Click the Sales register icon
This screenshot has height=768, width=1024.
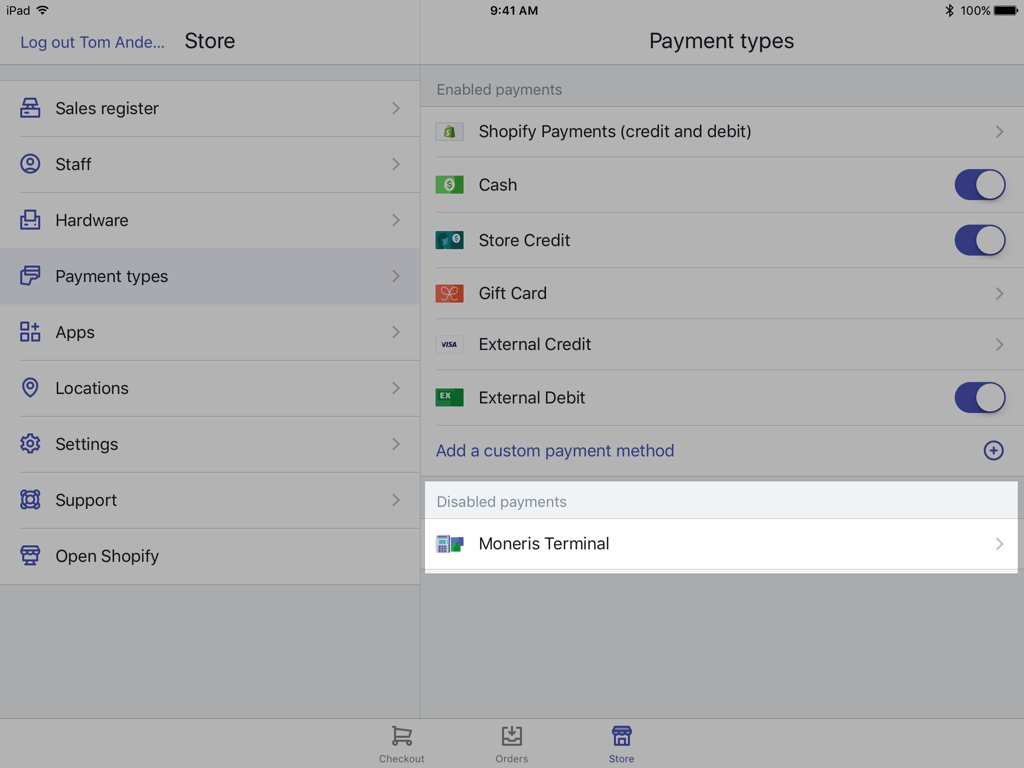tap(30, 108)
